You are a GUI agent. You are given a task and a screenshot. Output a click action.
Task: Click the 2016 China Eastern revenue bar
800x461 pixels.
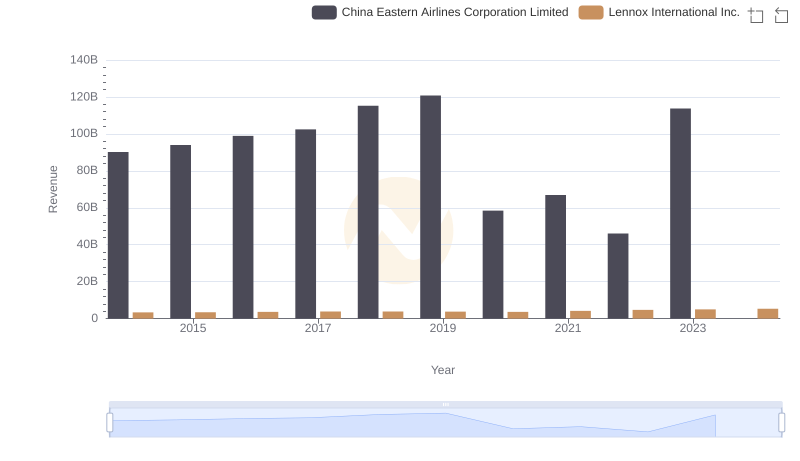[x=243, y=227]
